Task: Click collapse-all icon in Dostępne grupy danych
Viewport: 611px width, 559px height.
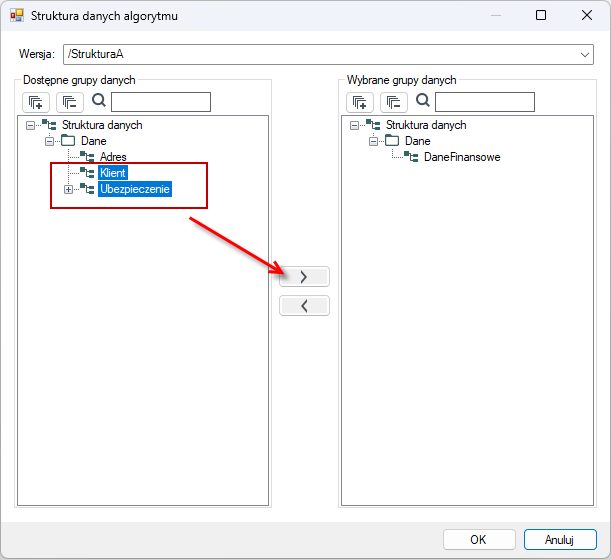Action: [70, 102]
